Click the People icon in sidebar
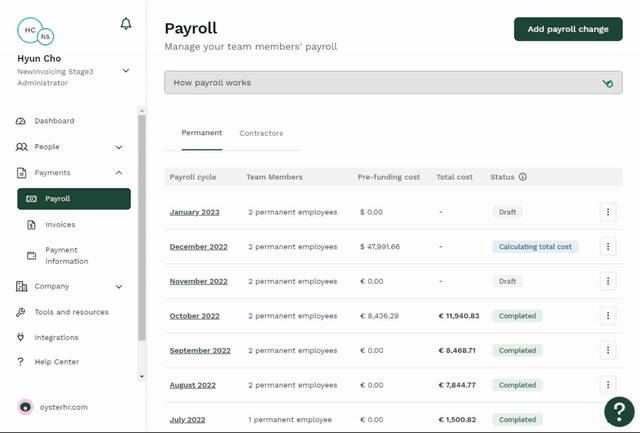The width and height of the screenshot is (640, 433). point(21,147)
